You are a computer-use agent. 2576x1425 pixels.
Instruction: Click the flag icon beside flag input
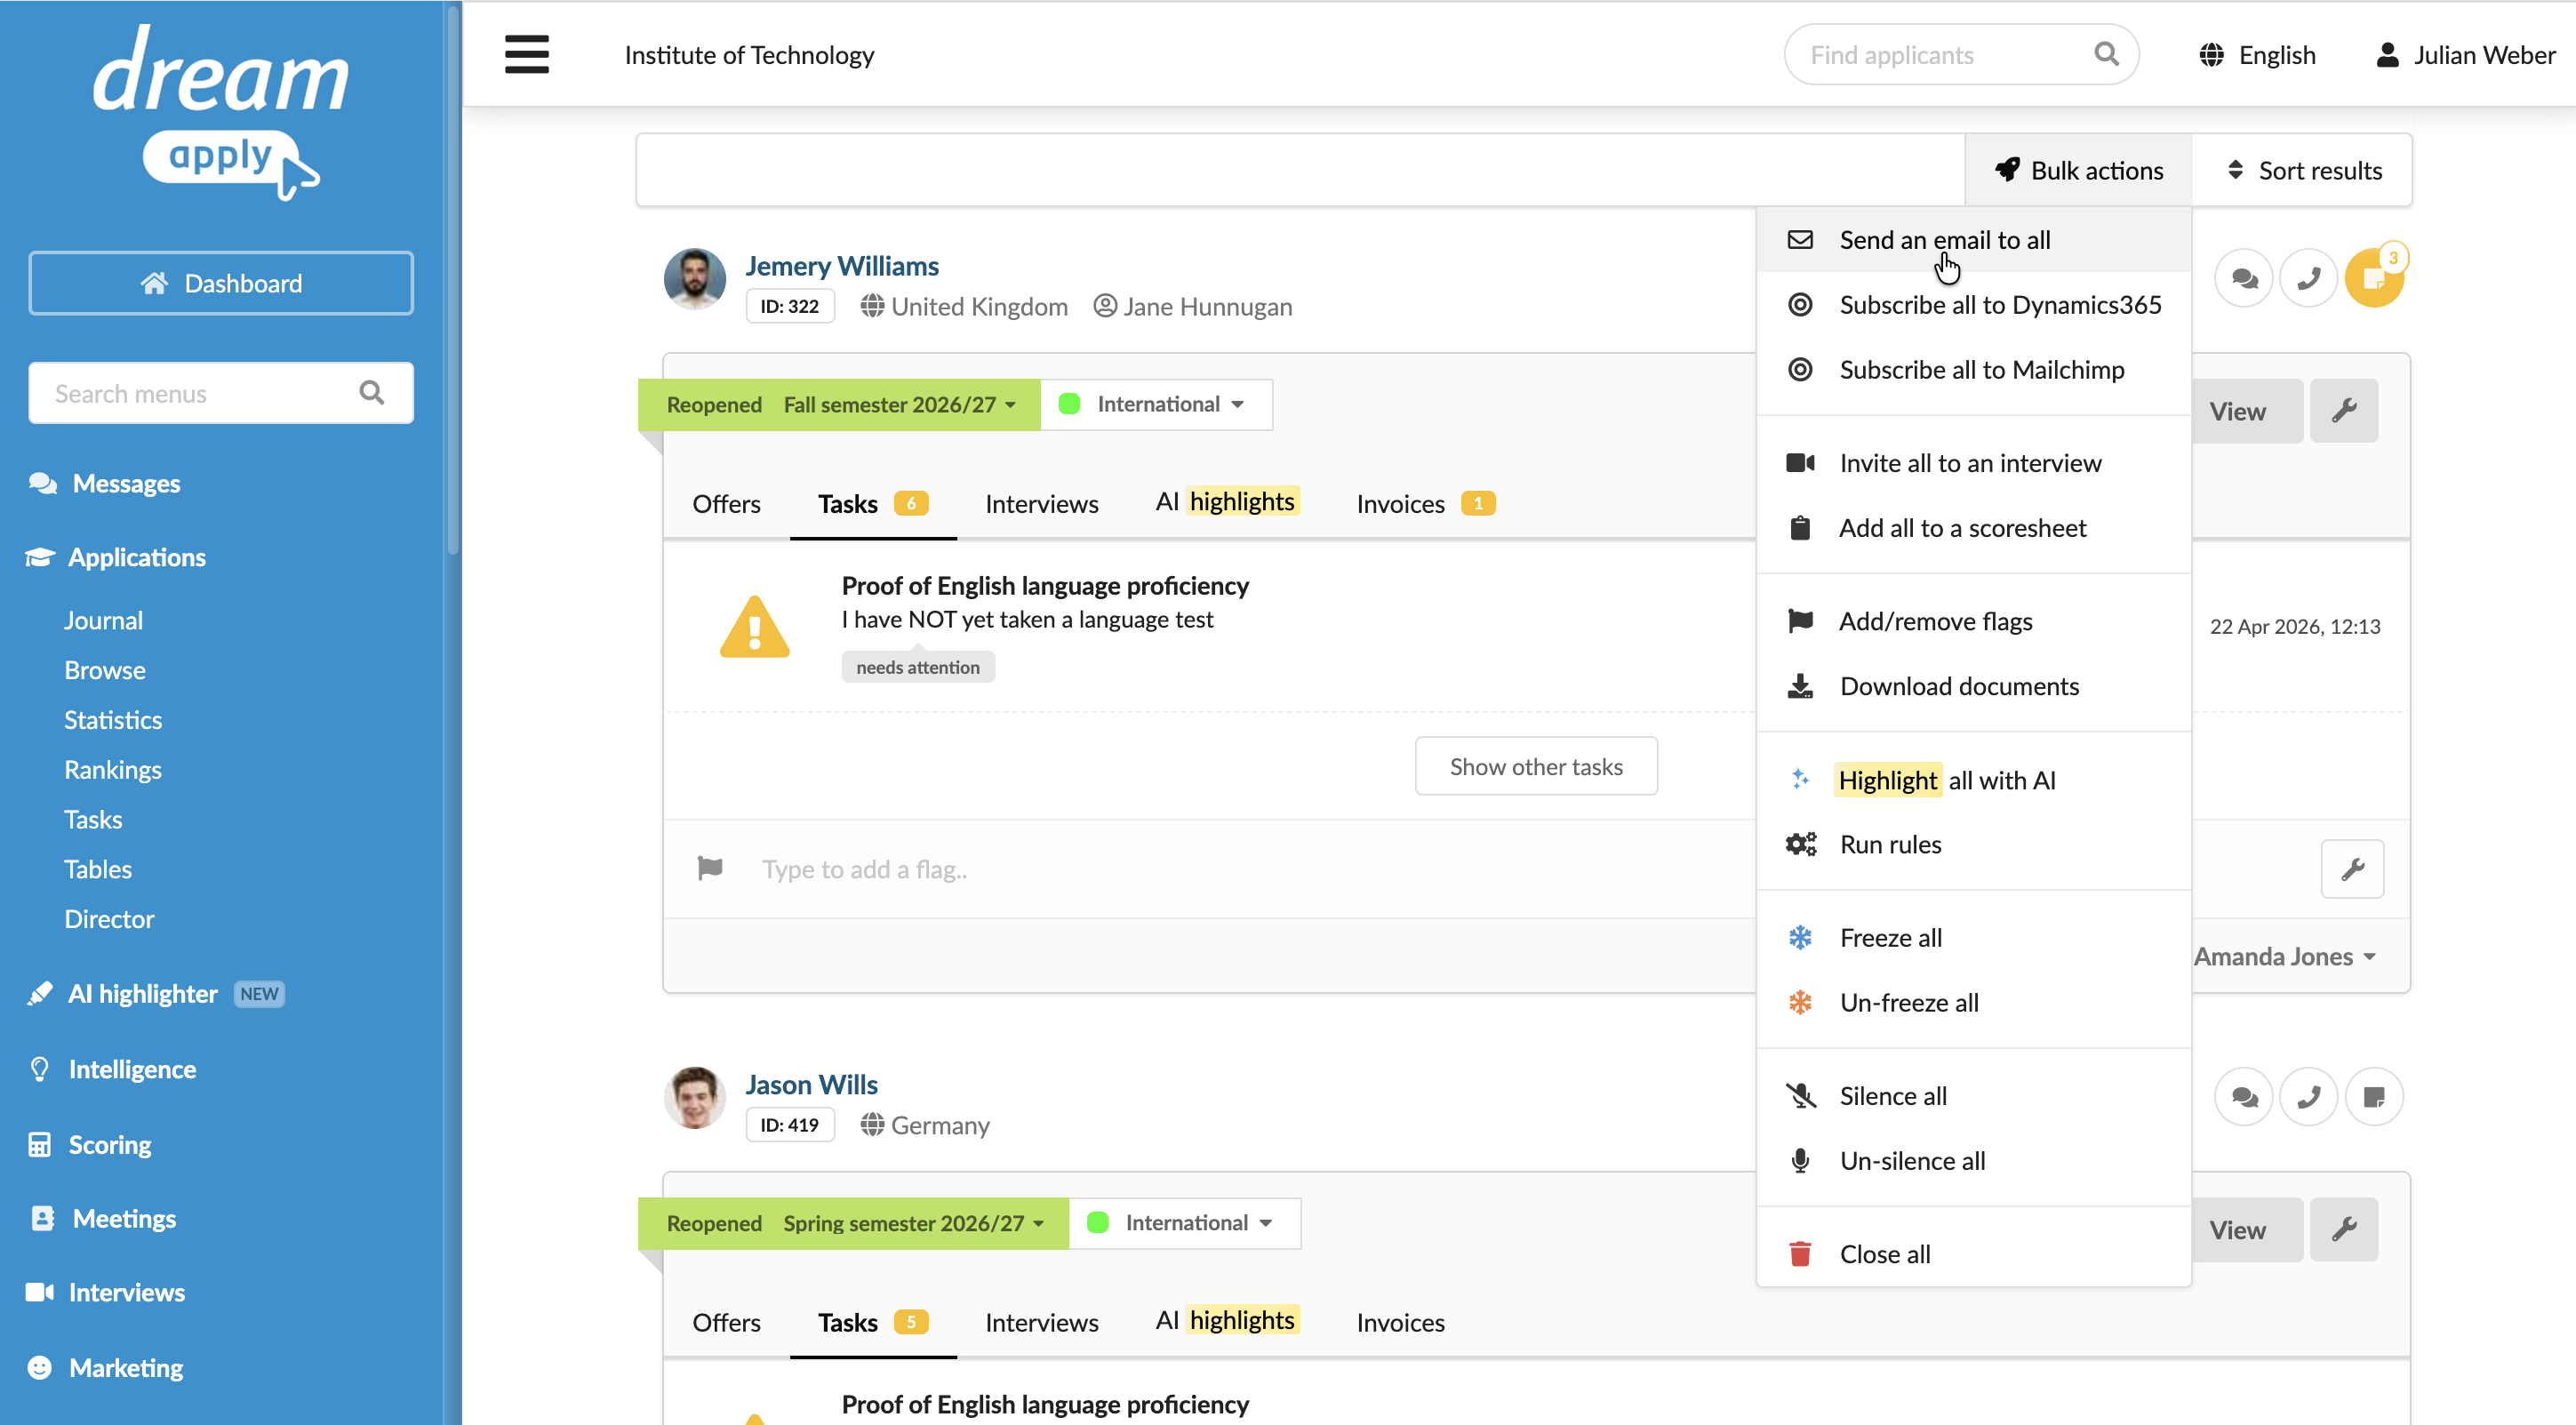[710, 868]
